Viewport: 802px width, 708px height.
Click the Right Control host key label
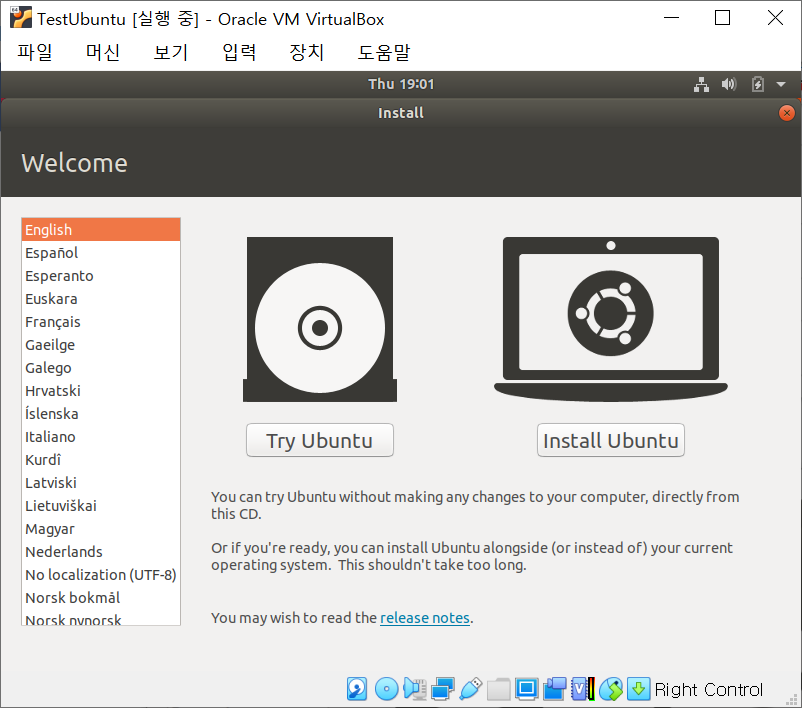(708, 690)
